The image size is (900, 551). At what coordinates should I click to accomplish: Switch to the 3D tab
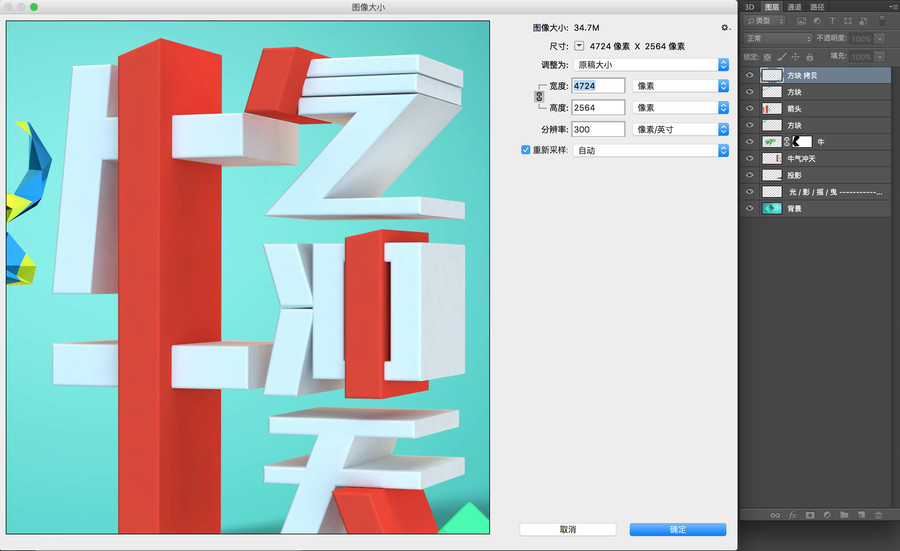(749, 7)
